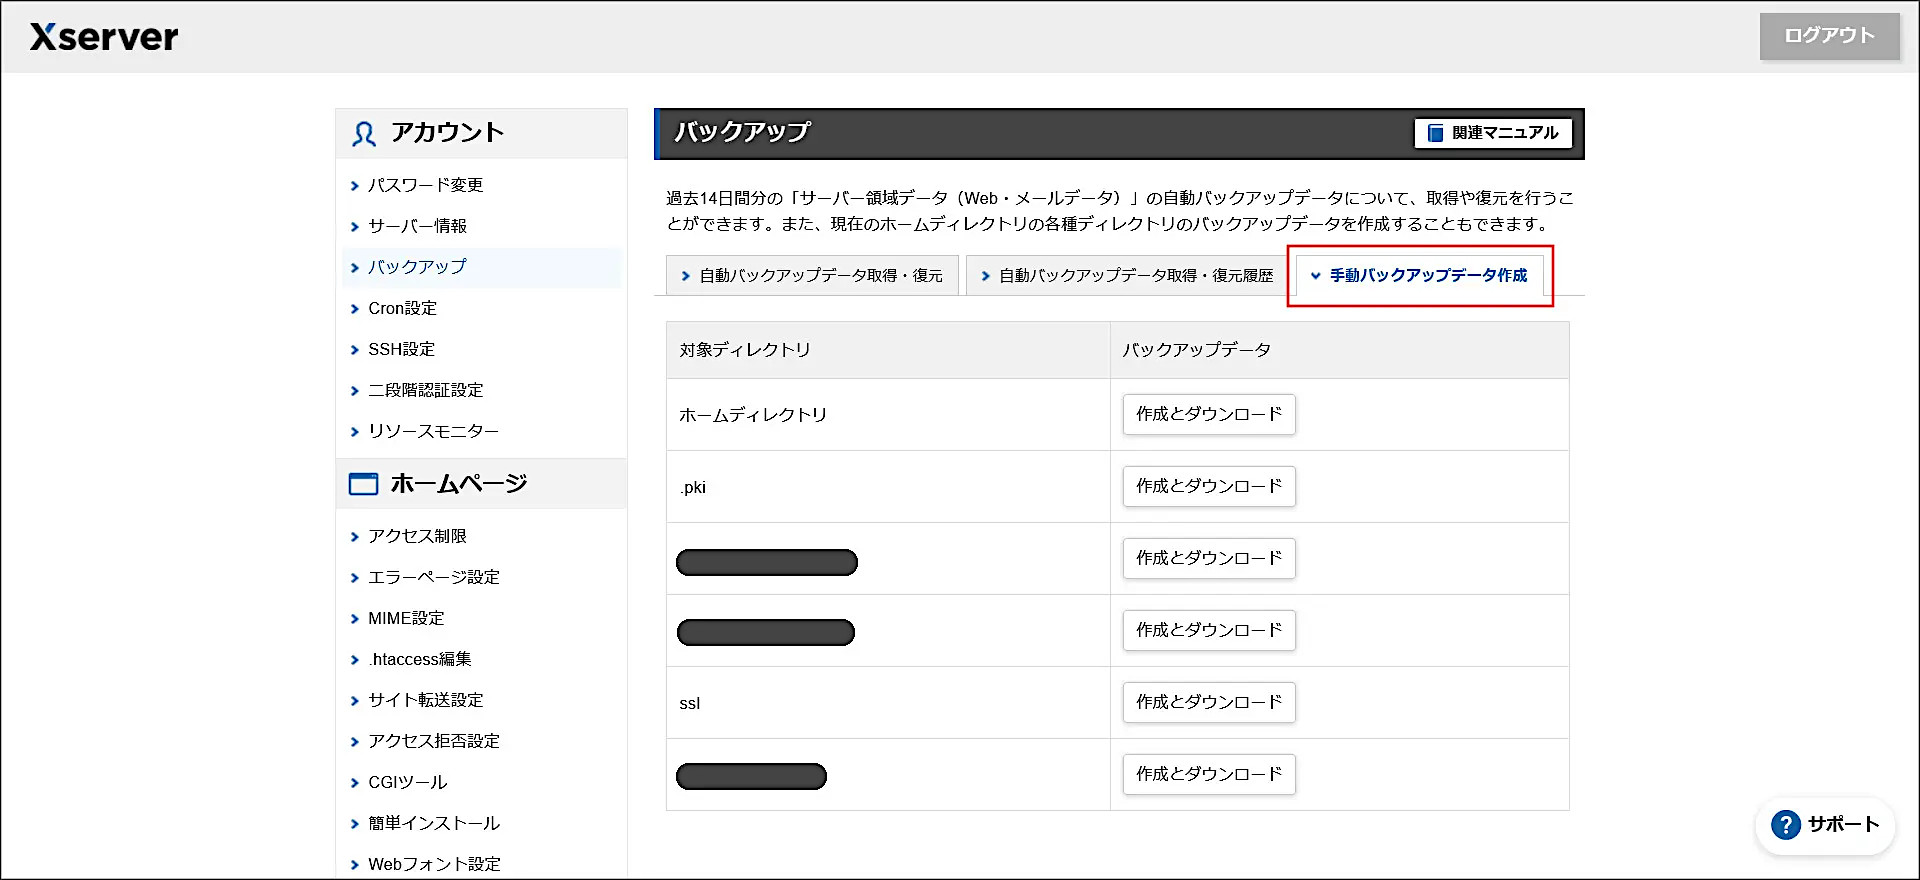The width and height of the screenshot is (1920, 880).
Task: Create and download ssl directory backup
Action: (x=1209, y=702)
